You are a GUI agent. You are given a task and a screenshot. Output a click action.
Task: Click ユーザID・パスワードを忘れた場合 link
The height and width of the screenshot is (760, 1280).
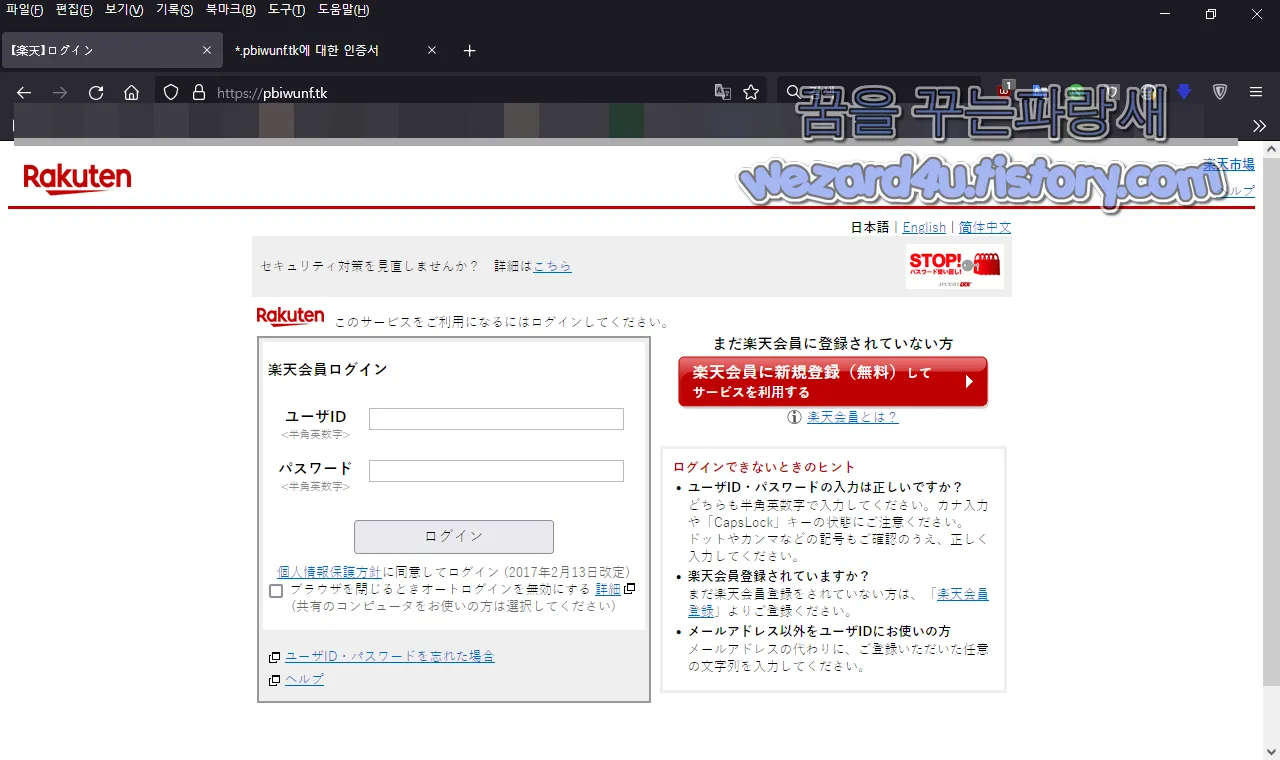(390, 657)
